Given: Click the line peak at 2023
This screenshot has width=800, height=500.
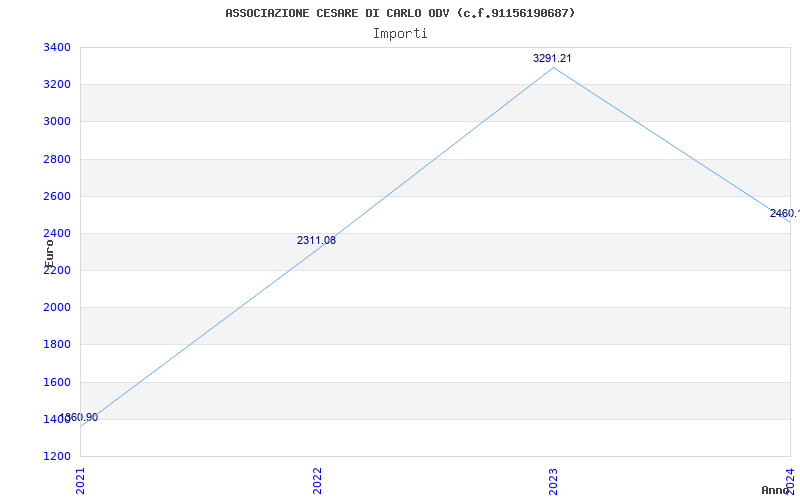Looking at the screenshot, I should point(554,67).
